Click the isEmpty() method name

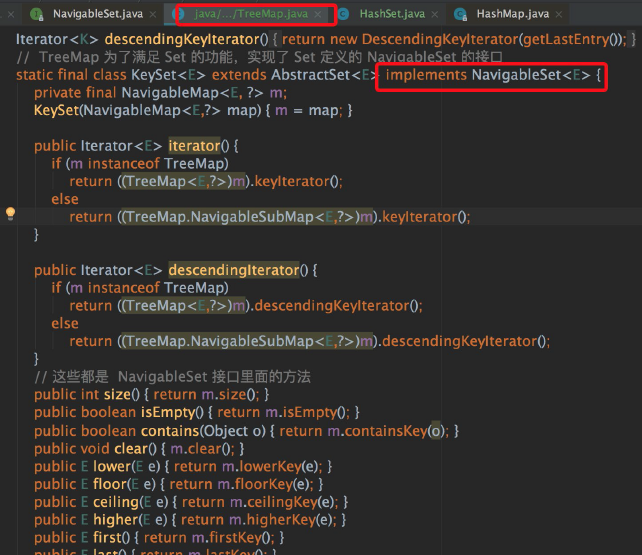pos(167,412)
